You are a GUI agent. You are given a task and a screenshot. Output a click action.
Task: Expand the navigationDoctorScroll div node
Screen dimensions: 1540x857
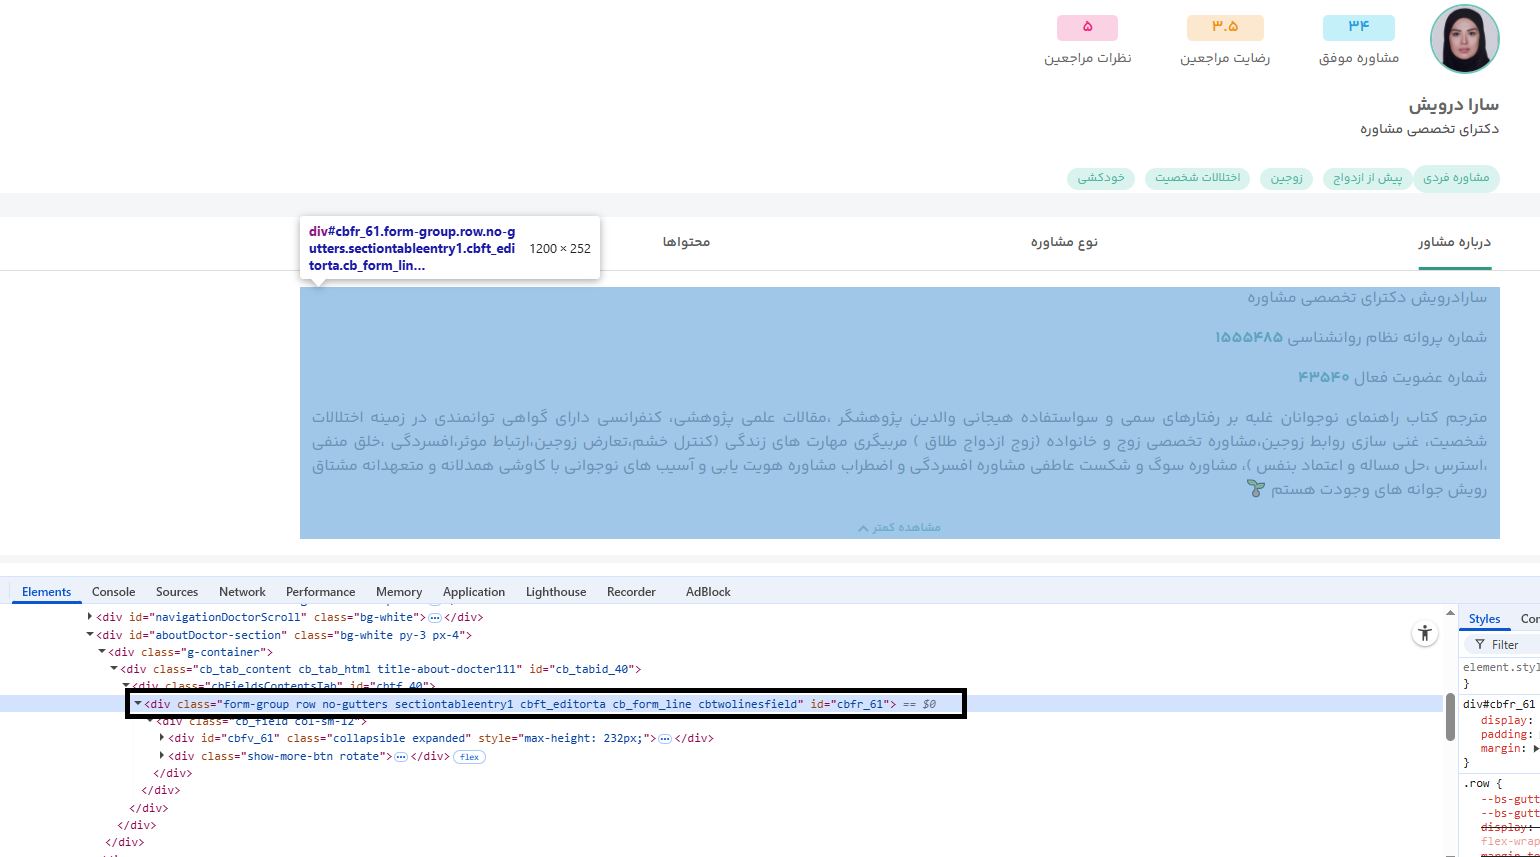click(x=90, y=618)
